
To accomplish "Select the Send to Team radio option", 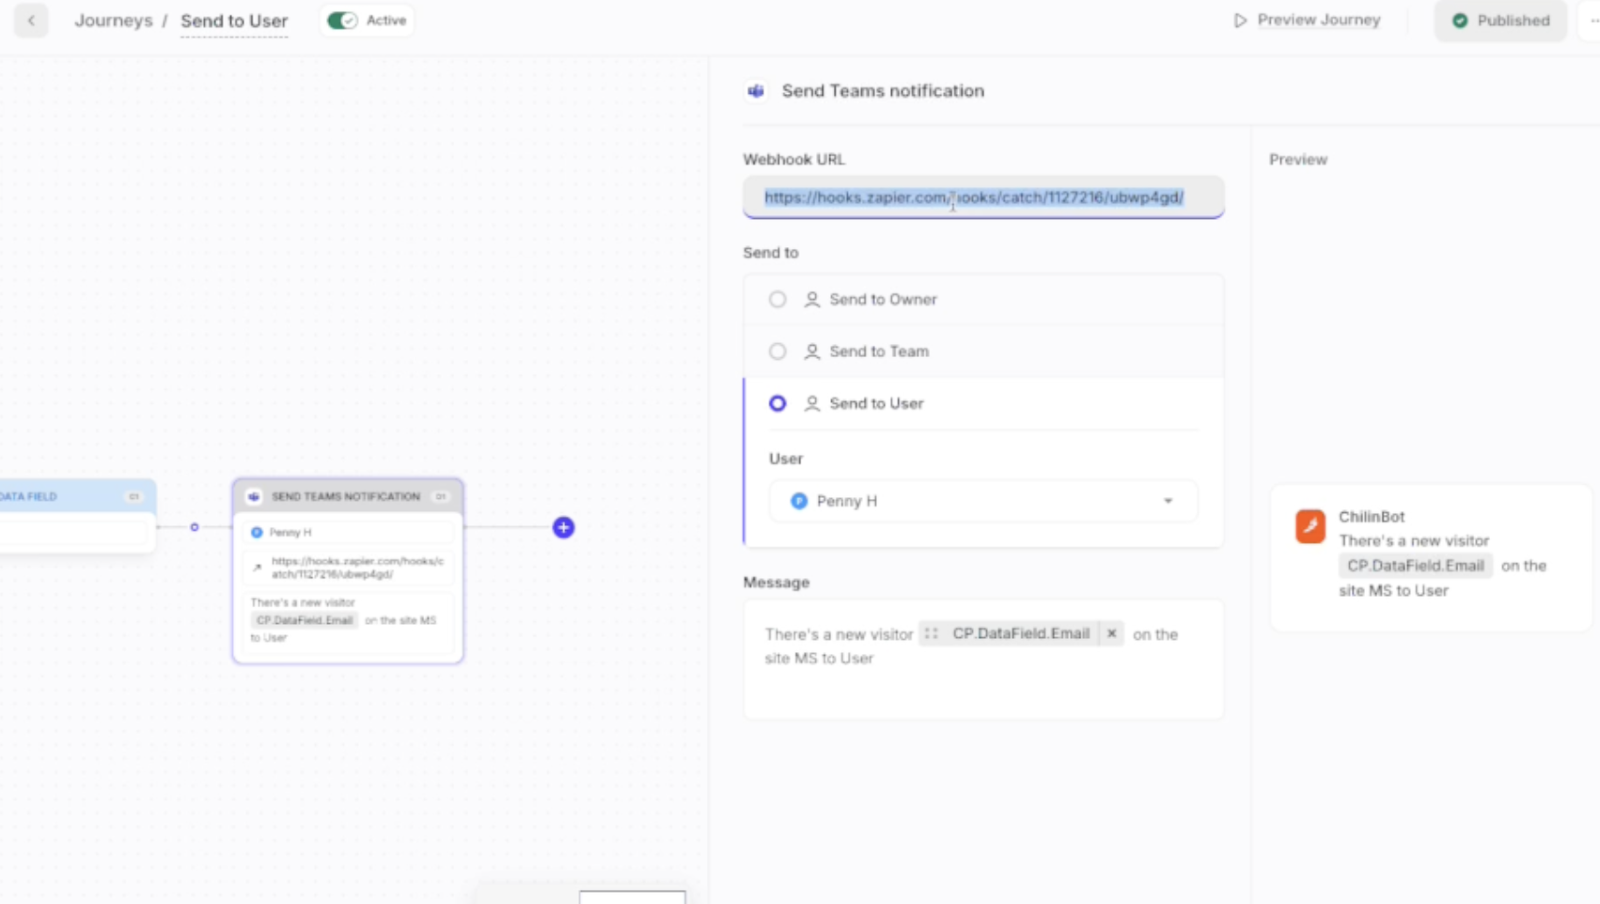I will click(x=777, y=351).
